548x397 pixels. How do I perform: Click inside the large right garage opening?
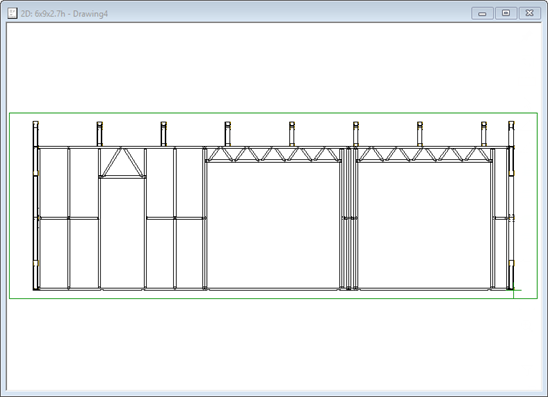pyautogui.click(x=425, y=225)
